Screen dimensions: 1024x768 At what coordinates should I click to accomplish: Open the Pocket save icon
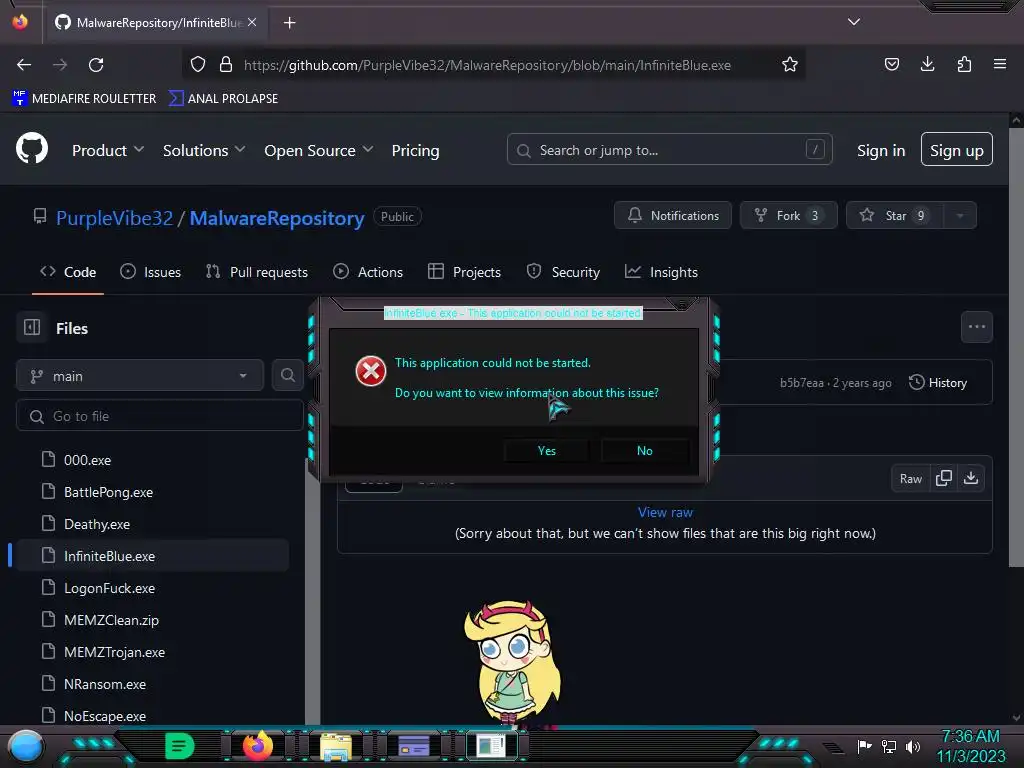[x=891, y=64]
